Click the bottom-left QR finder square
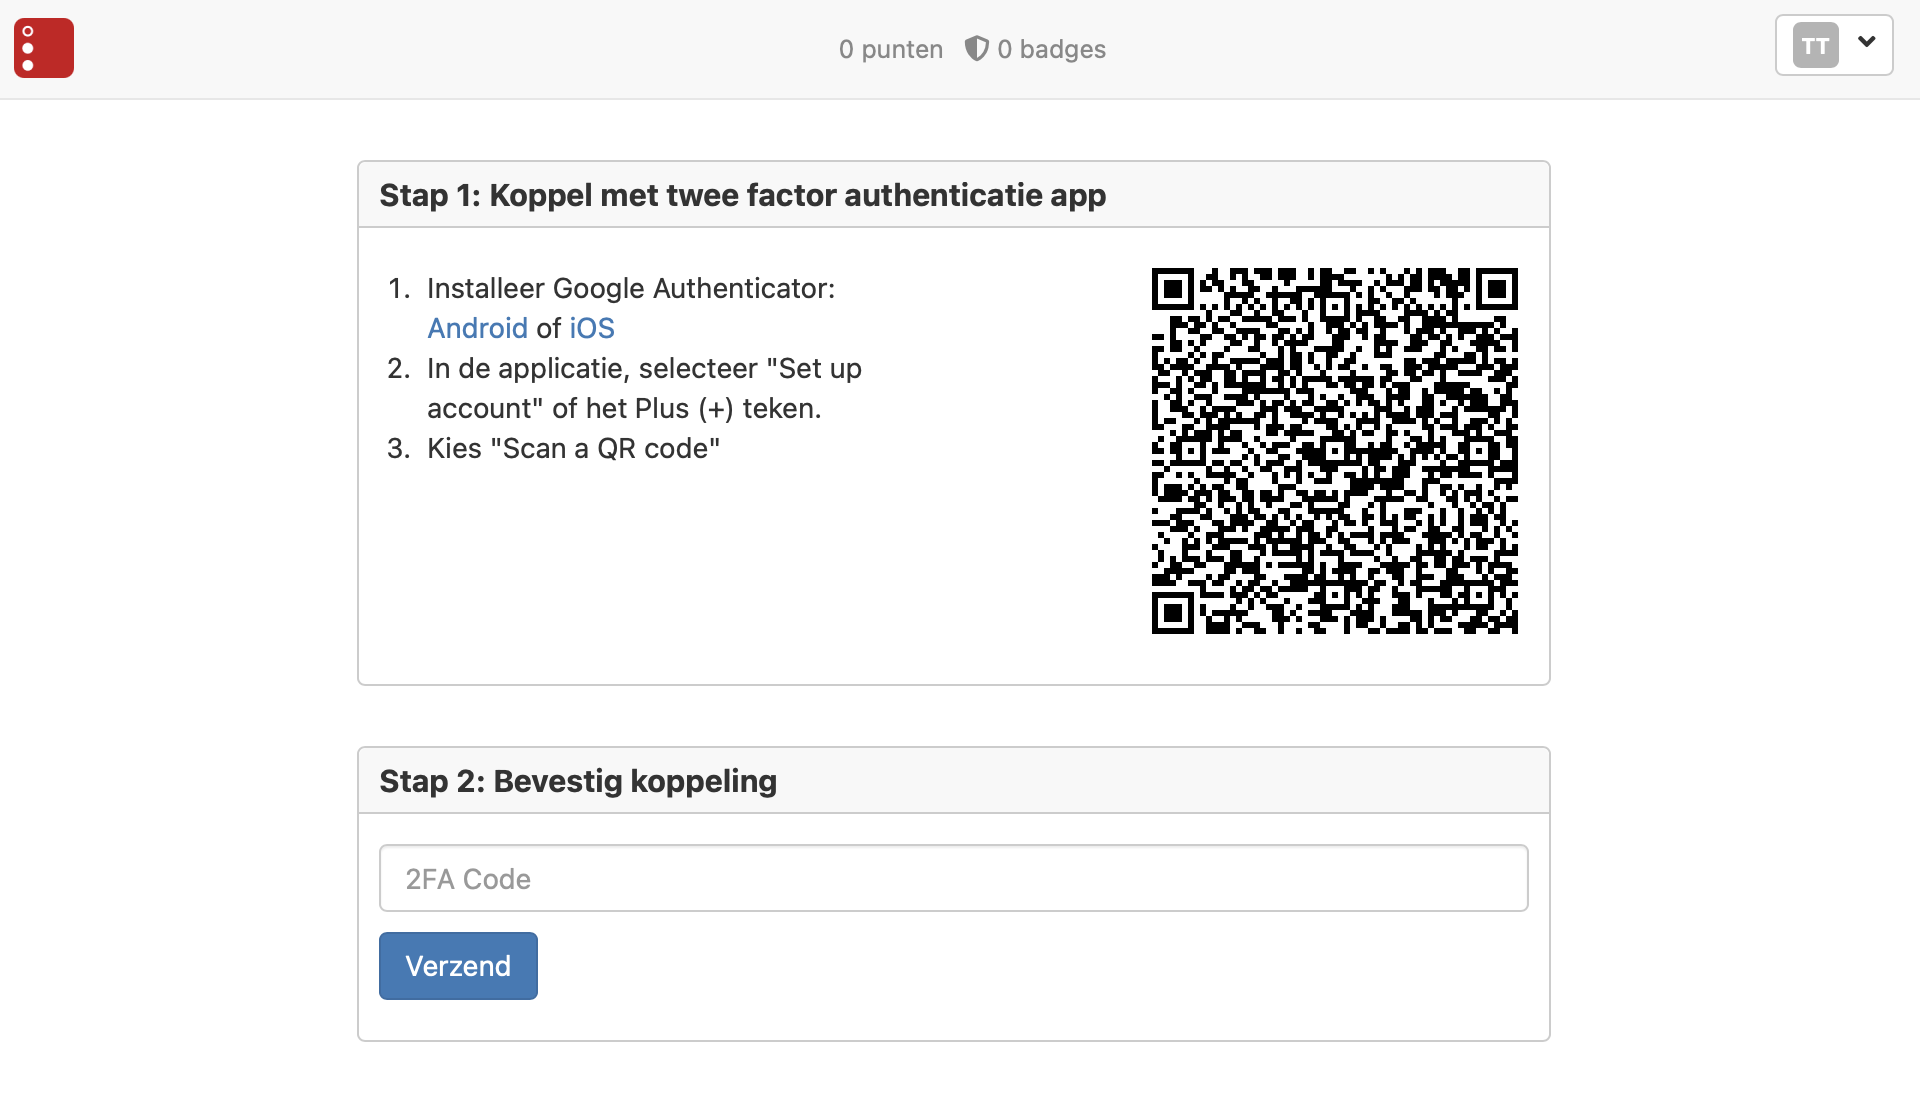This screenshot has width=1920, height=1094. click(1173, 612)
